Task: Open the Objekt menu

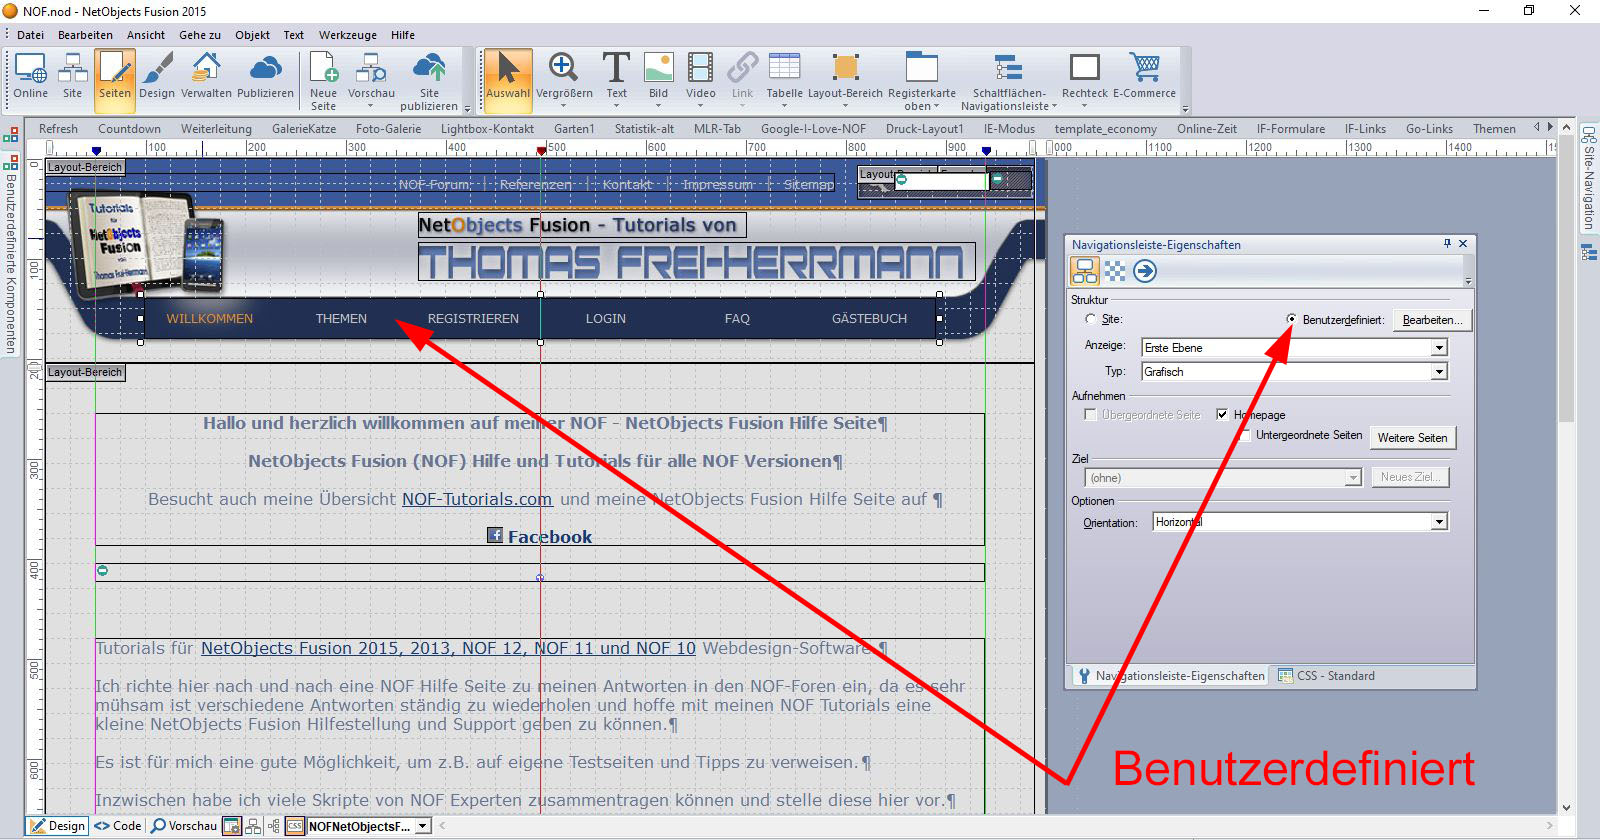Action: click(x=252, y=35)
